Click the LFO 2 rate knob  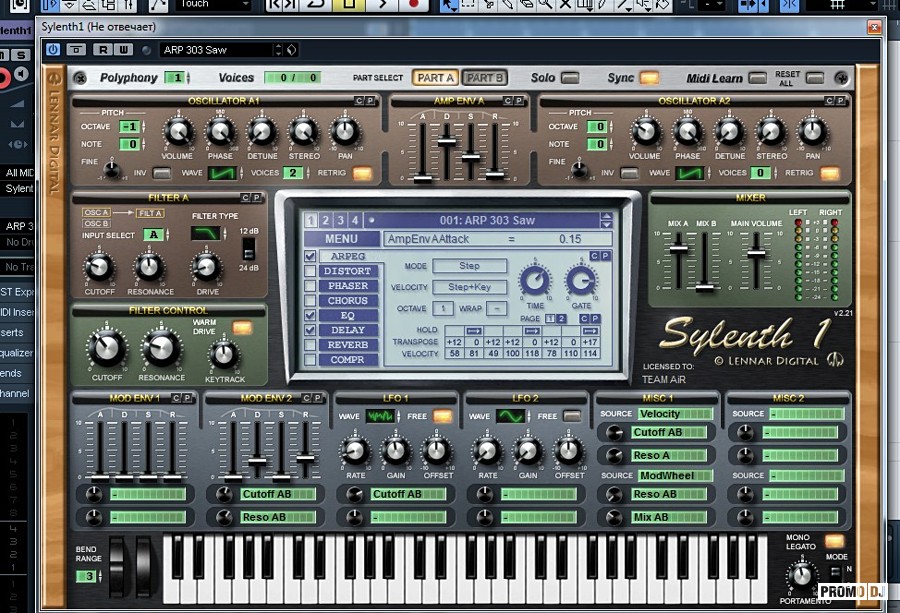point(487,450)
